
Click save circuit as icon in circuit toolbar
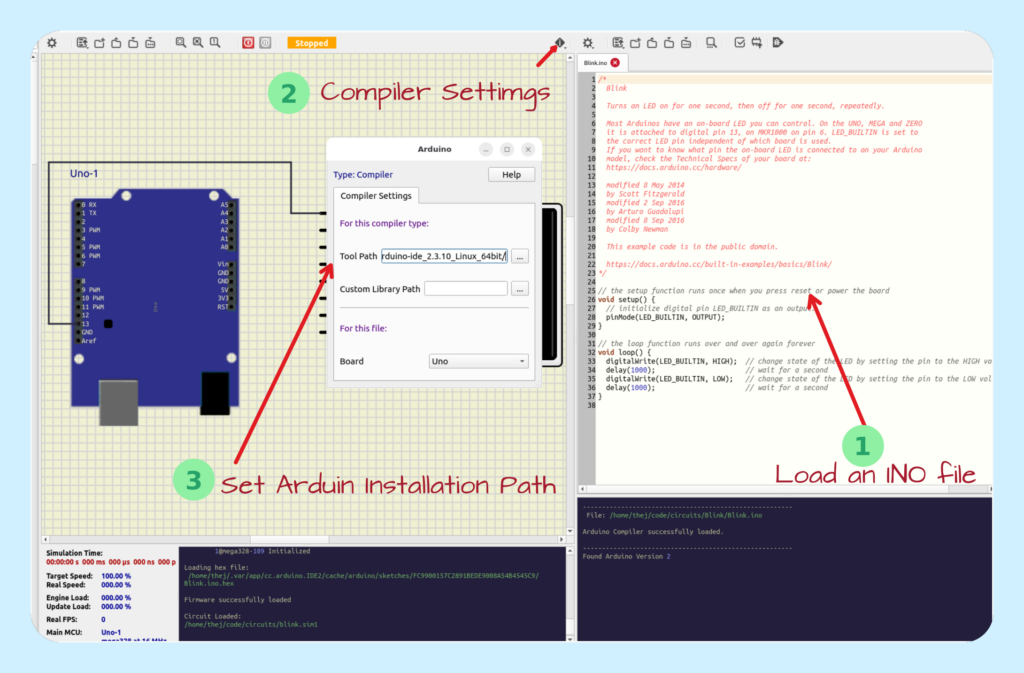(150, 43)
